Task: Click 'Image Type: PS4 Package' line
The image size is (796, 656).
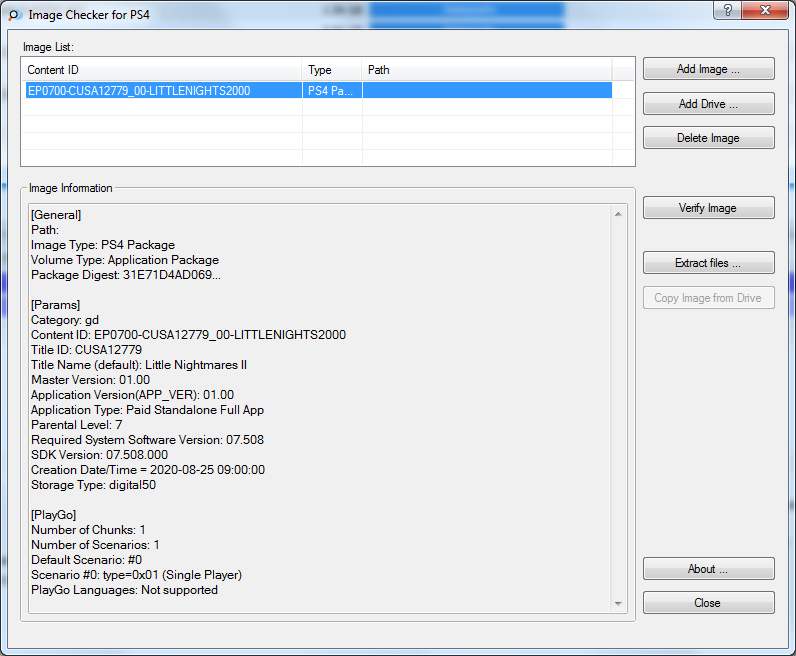Action: click(103, 245)
